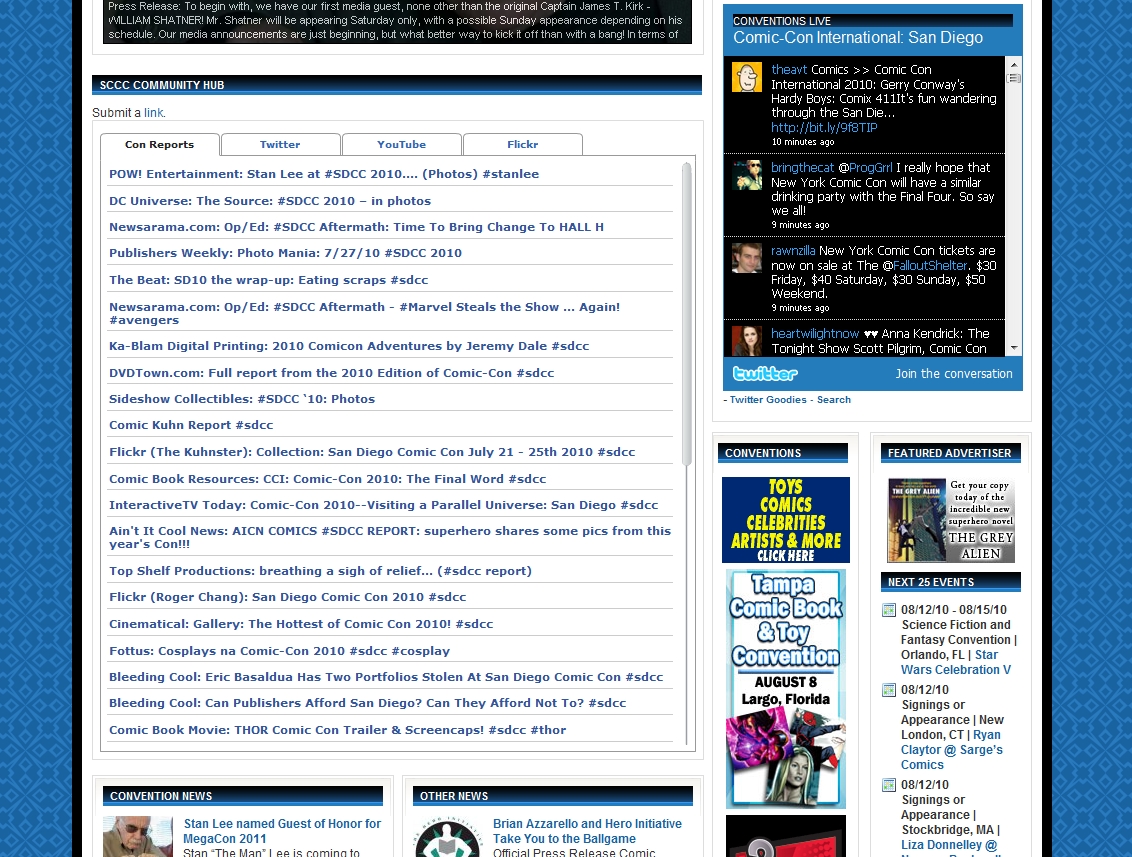Click rawnzilla's avatar photo

746,258
